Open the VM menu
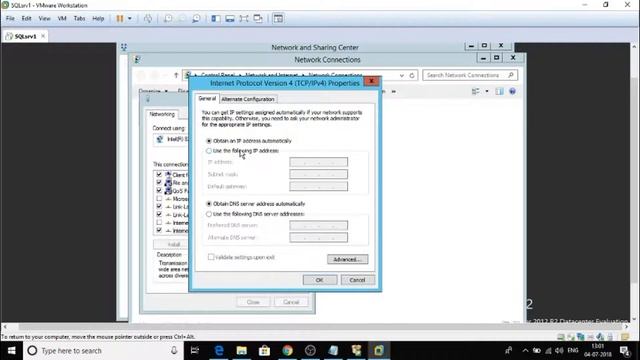Screen dimensions: 640x360 click(x=62, y=18)
